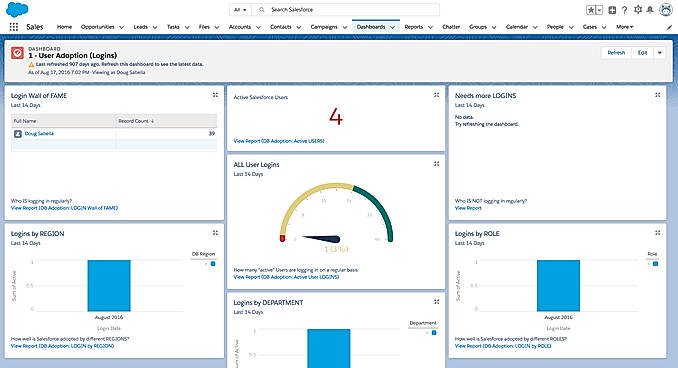Switch to the Contacts tab
Viewport: 678px width, 368px height.
(x=281, y=27)
